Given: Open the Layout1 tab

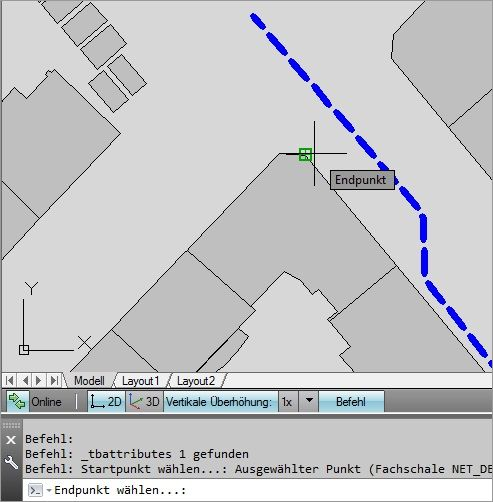Looking at the screenshot, I should click(x=140, y=381).
